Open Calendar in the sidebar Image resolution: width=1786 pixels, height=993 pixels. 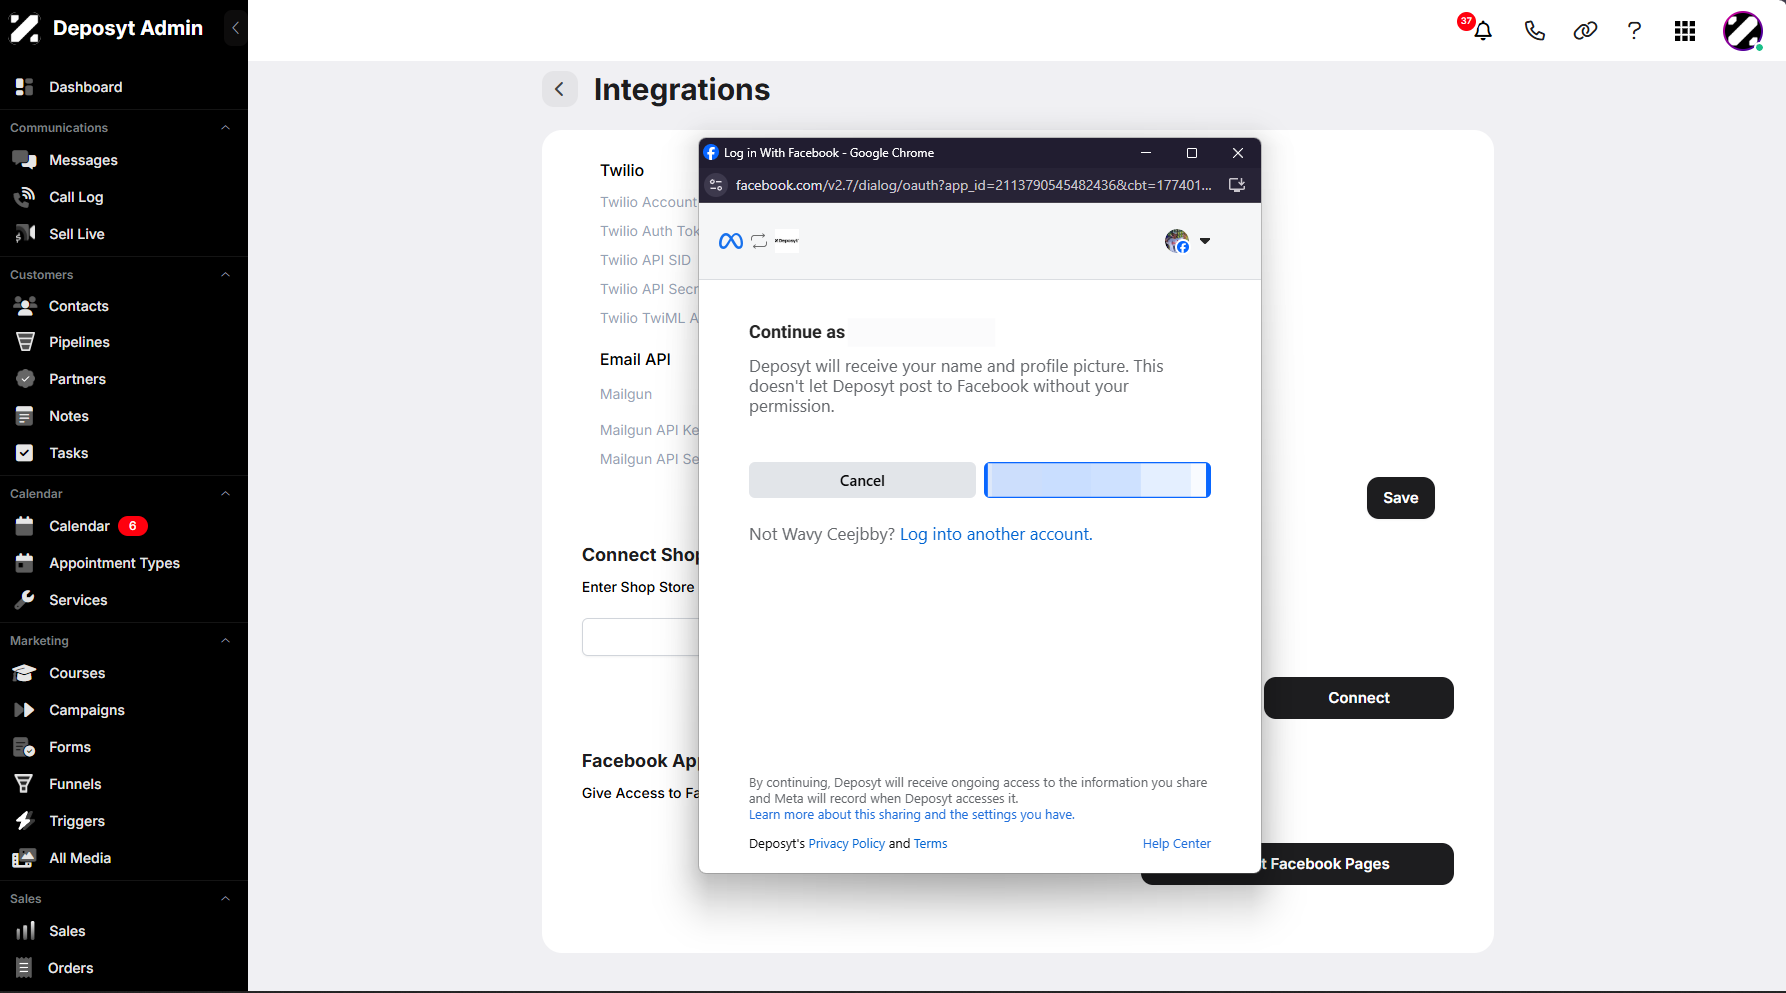point(79,526)
